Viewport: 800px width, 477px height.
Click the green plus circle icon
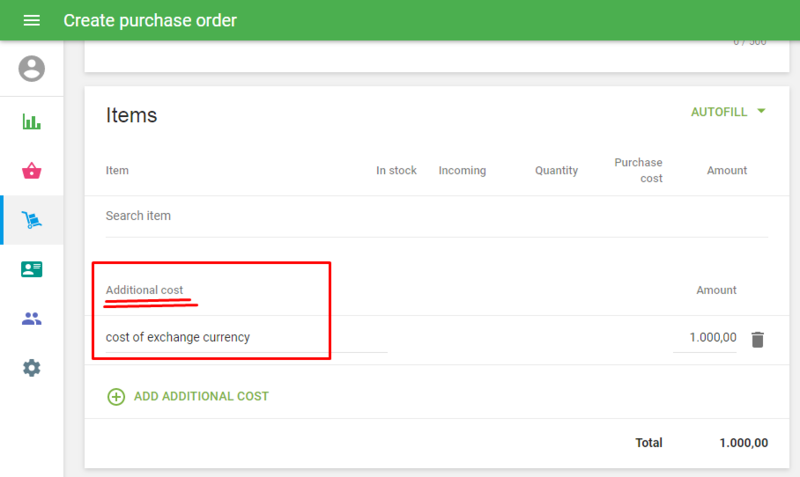click(116, 396)
